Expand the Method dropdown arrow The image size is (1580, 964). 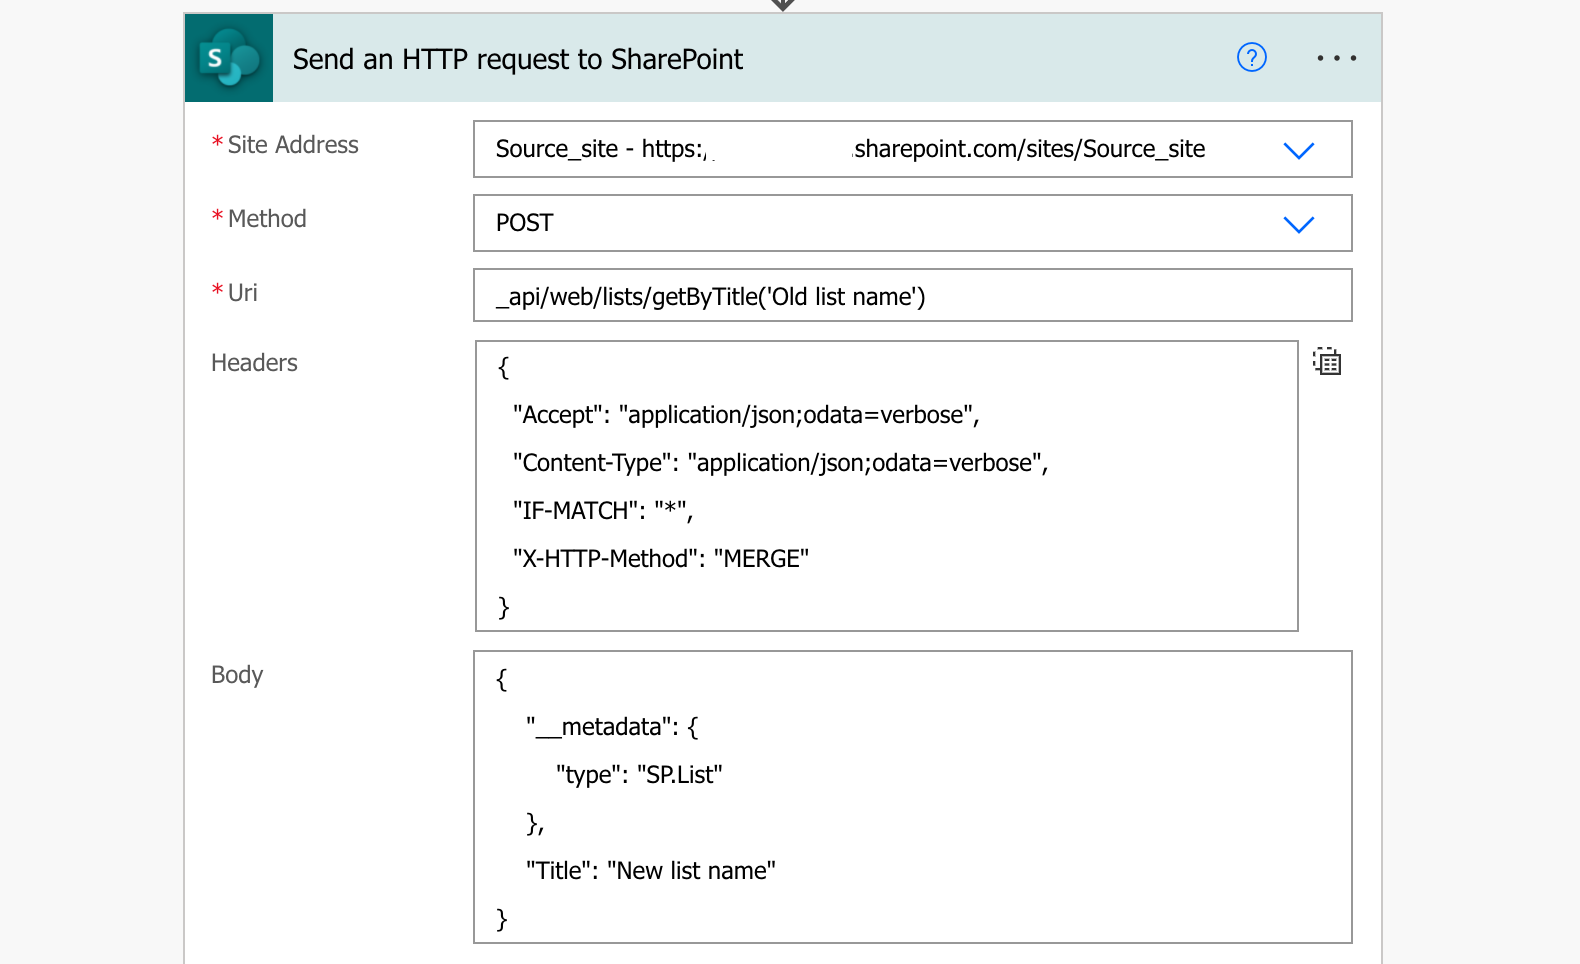pos(1298,224)
